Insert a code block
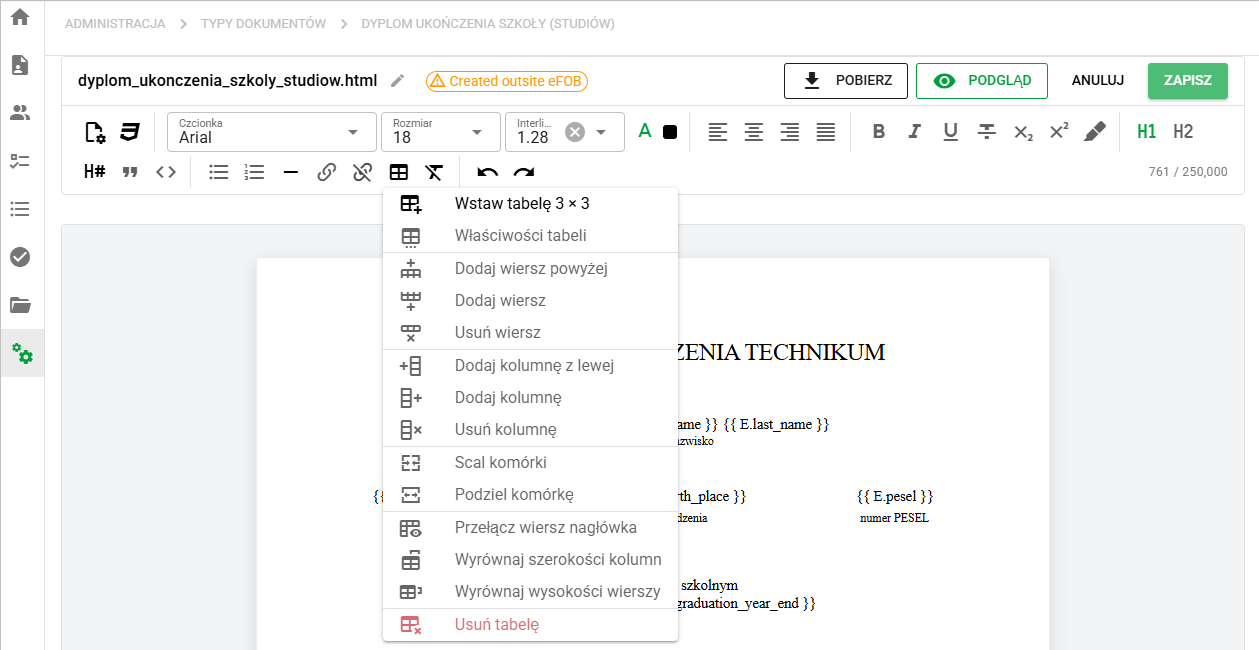The image size is (1259, 650). 166,172
